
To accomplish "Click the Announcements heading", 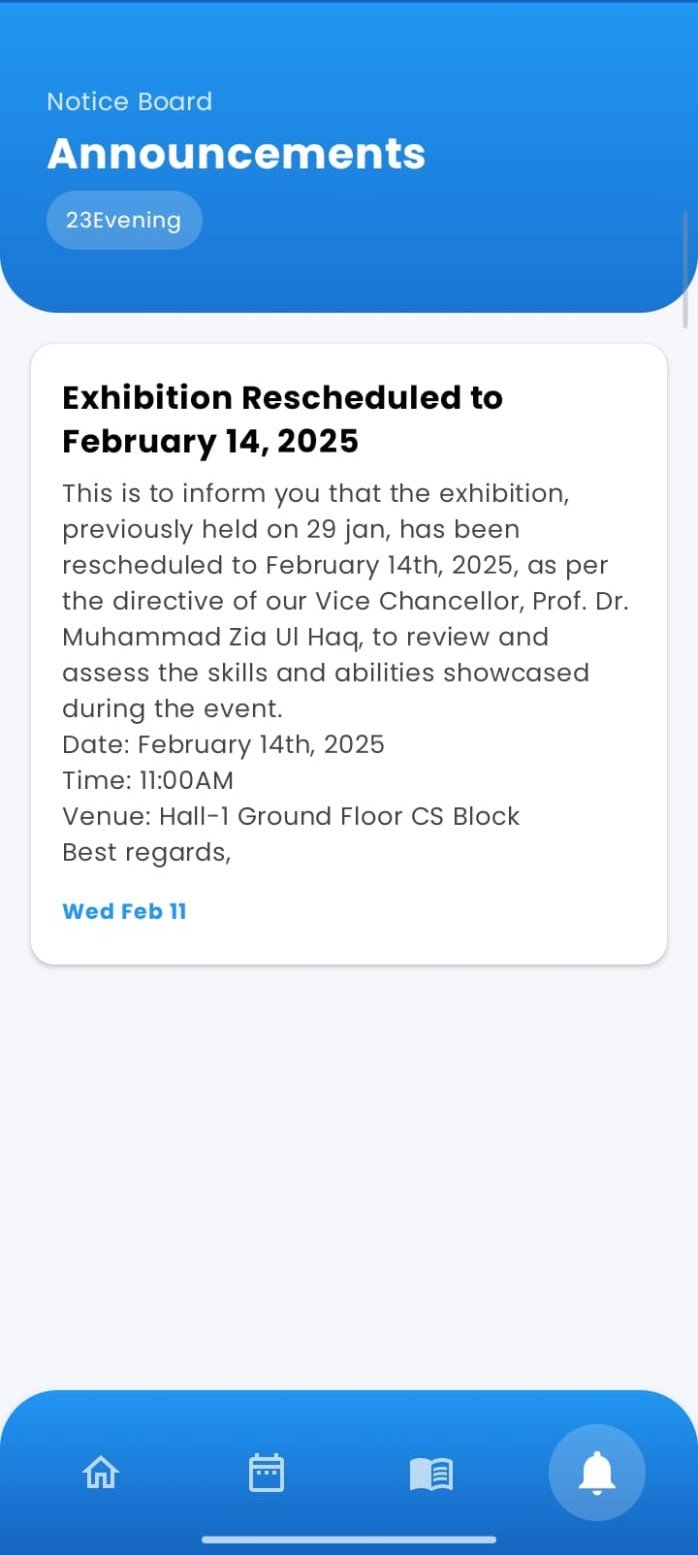I will coord(236,154).
